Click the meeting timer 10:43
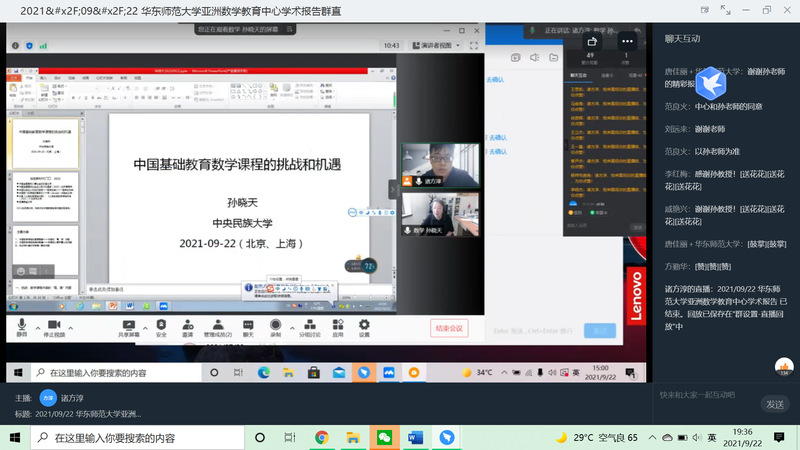 click(x=391, y=45)
